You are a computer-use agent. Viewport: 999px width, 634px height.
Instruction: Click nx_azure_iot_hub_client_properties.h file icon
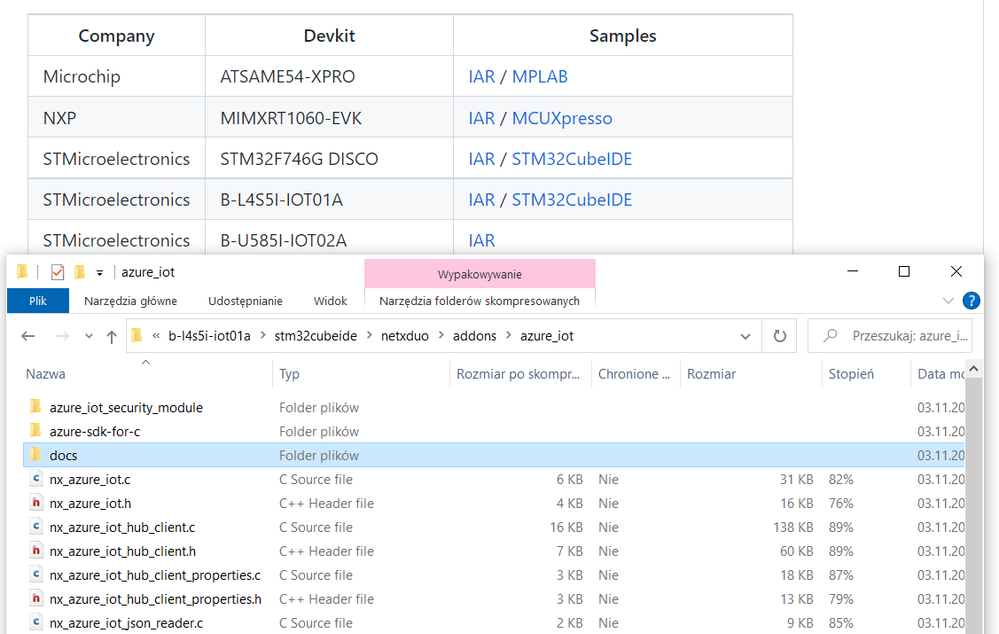point(36,598)
